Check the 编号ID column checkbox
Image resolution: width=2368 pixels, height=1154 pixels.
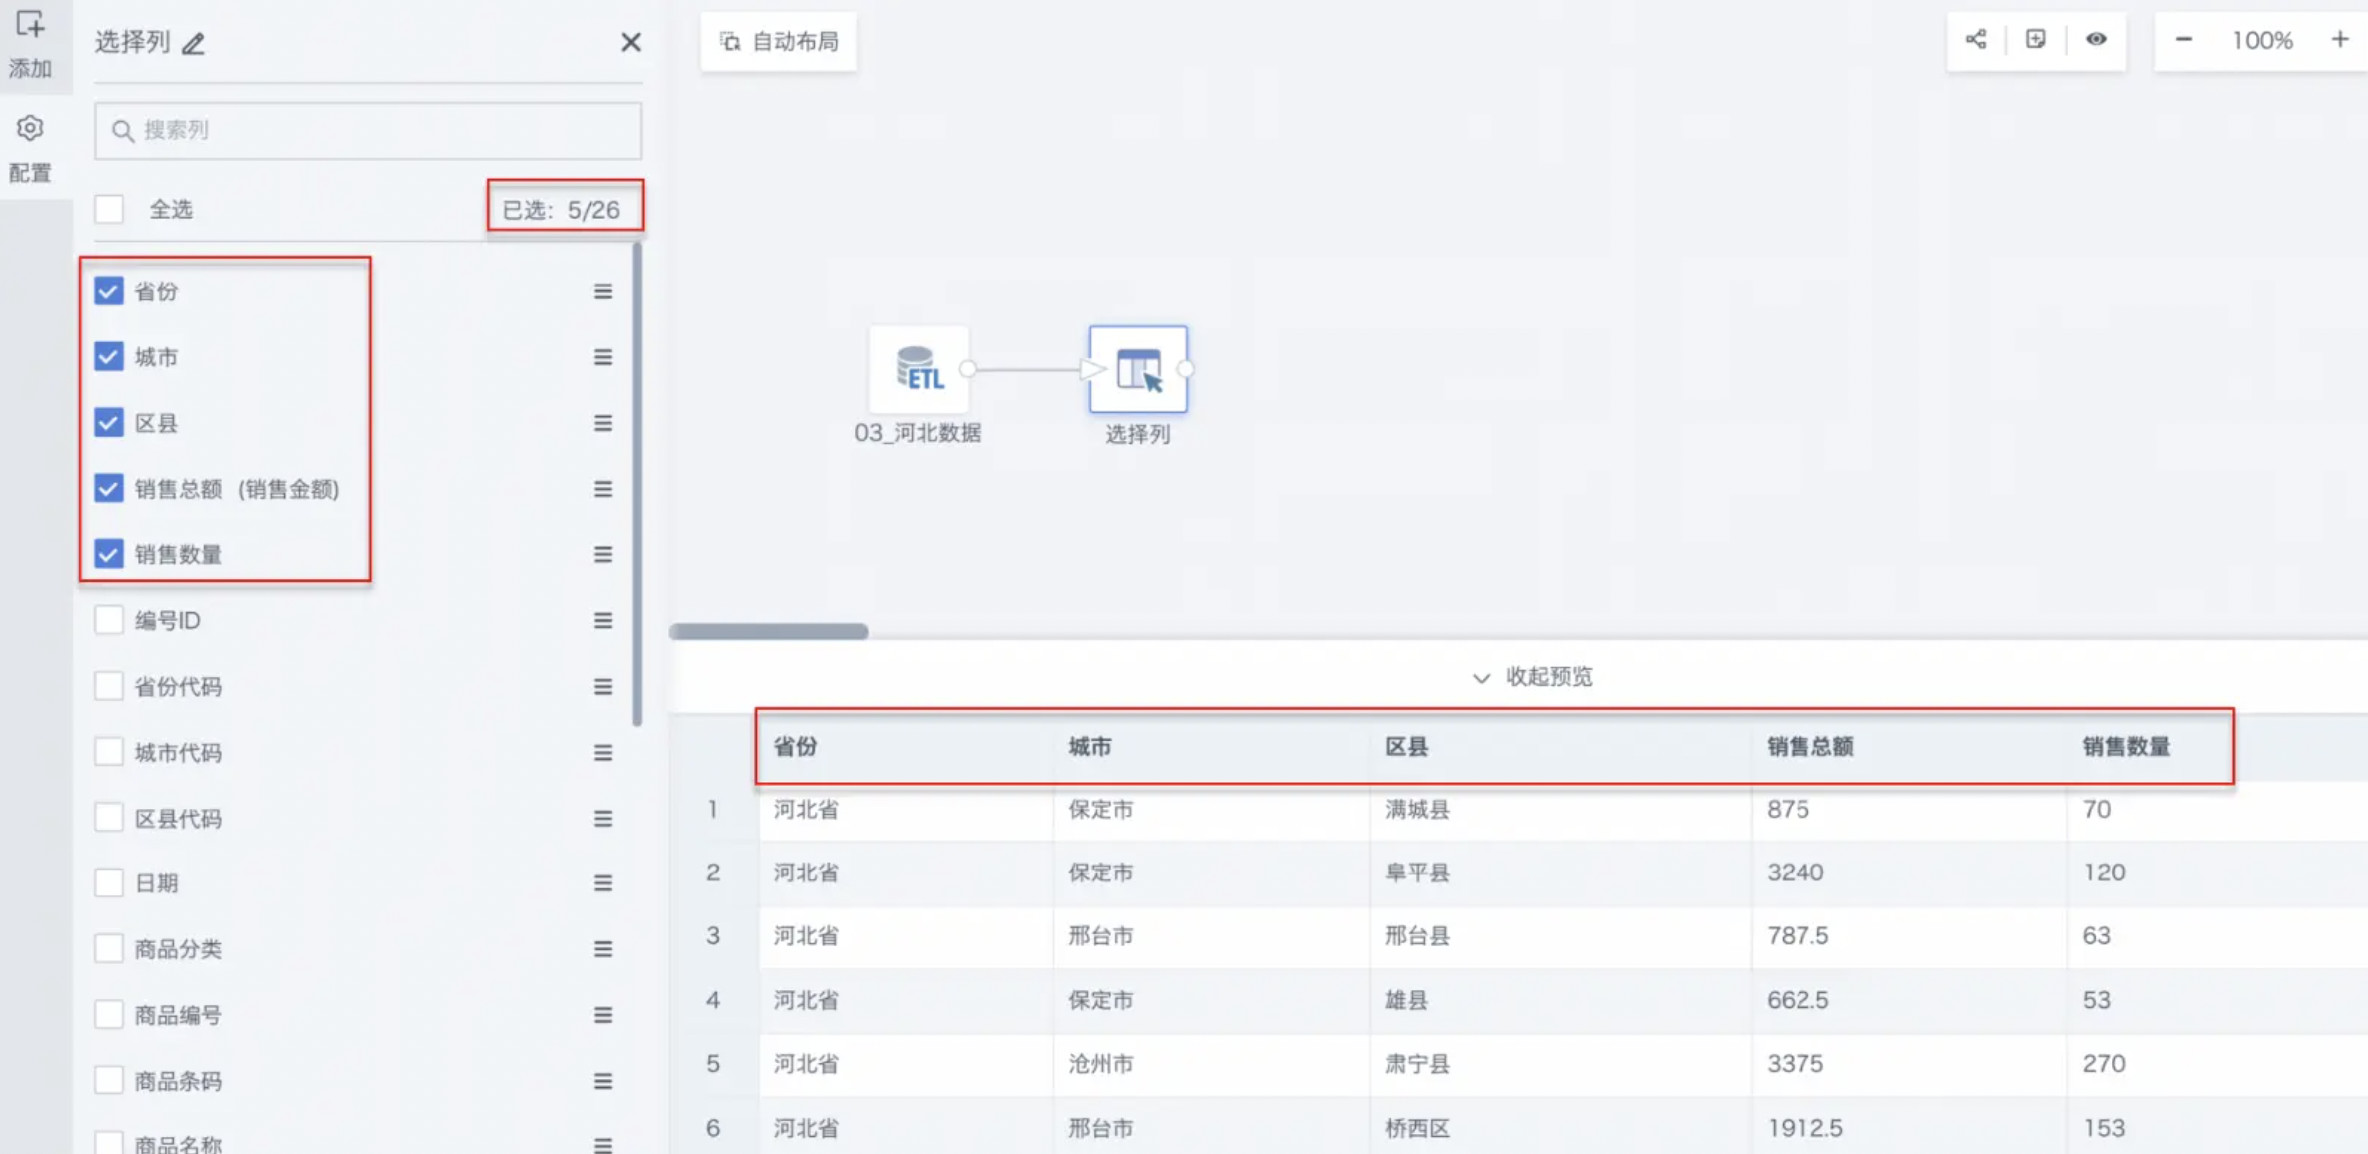click(109, 620)
